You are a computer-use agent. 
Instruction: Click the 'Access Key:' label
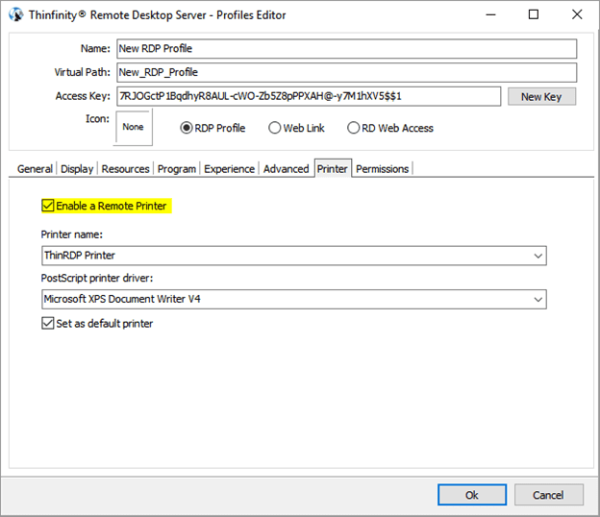tap(83, 96)
